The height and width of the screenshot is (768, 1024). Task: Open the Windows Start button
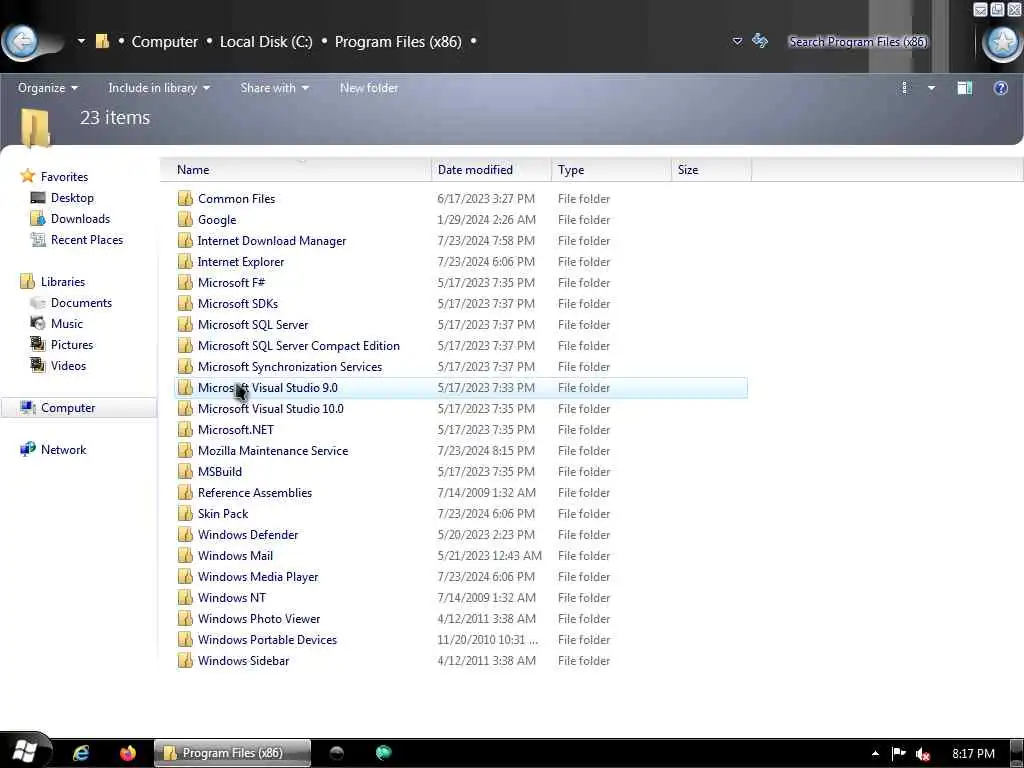tap(24, 752)
